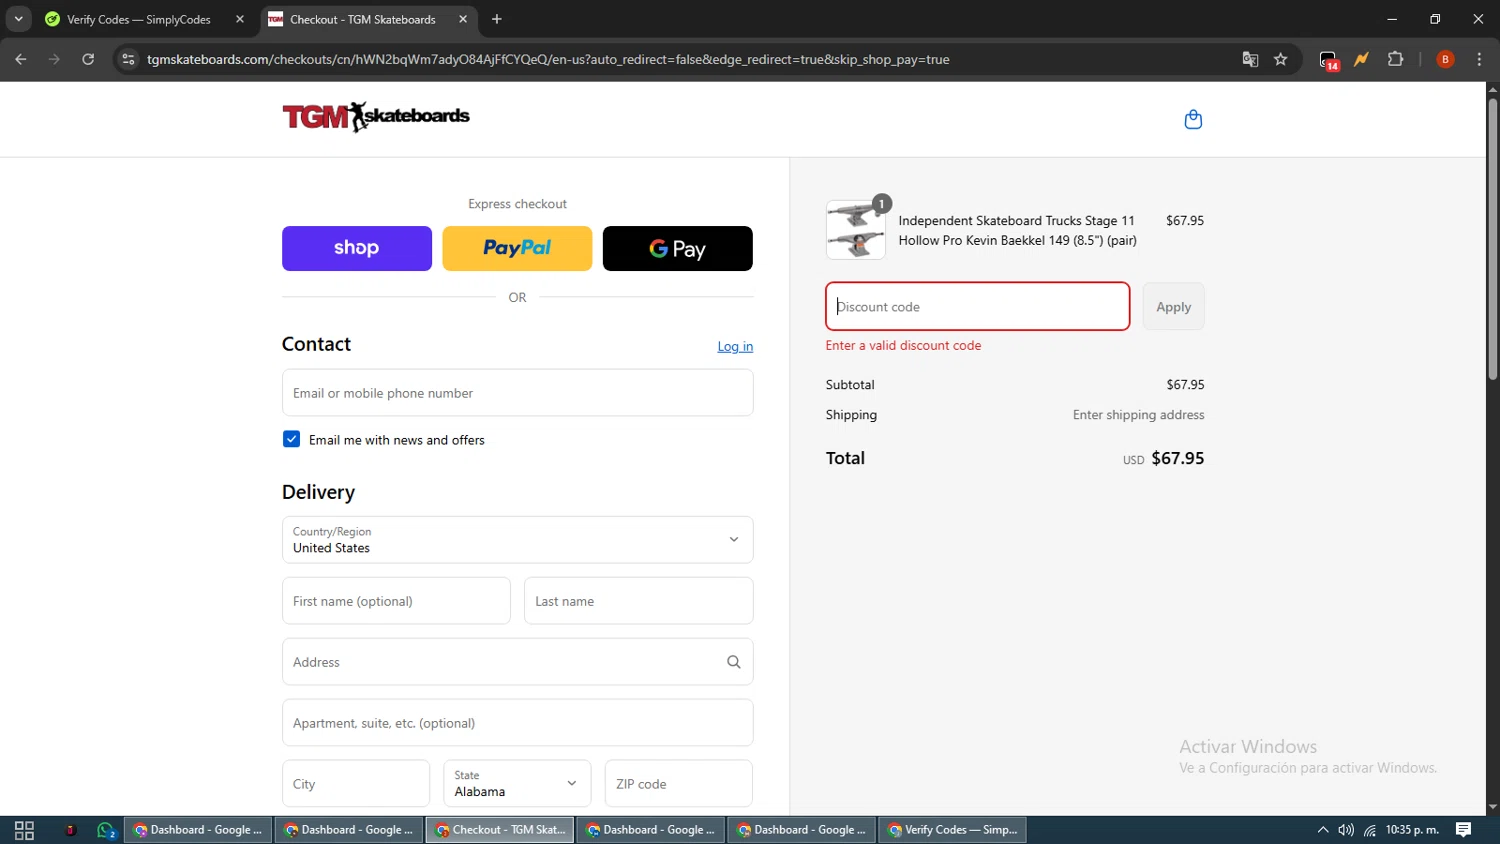Bookmark this page with the star icon
Screen dimensions: 1500x844
pos(1281,59)
